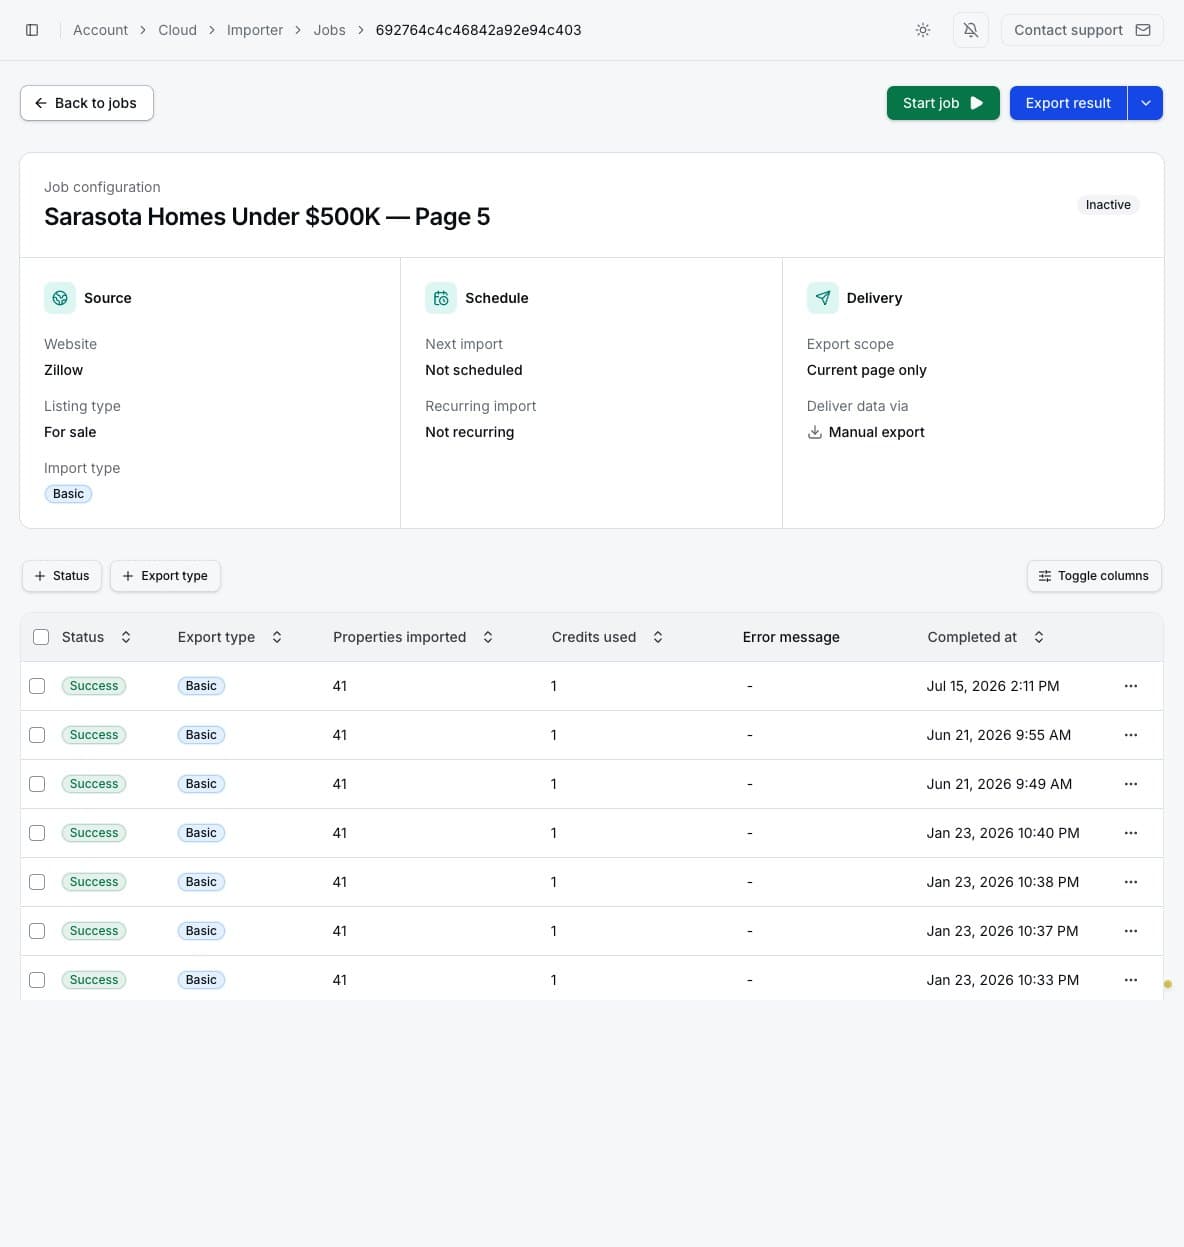Expand the Export result dropdown arrow
The image size is (1184, 1247).
pyautogui.click(x=1146, y=103)
